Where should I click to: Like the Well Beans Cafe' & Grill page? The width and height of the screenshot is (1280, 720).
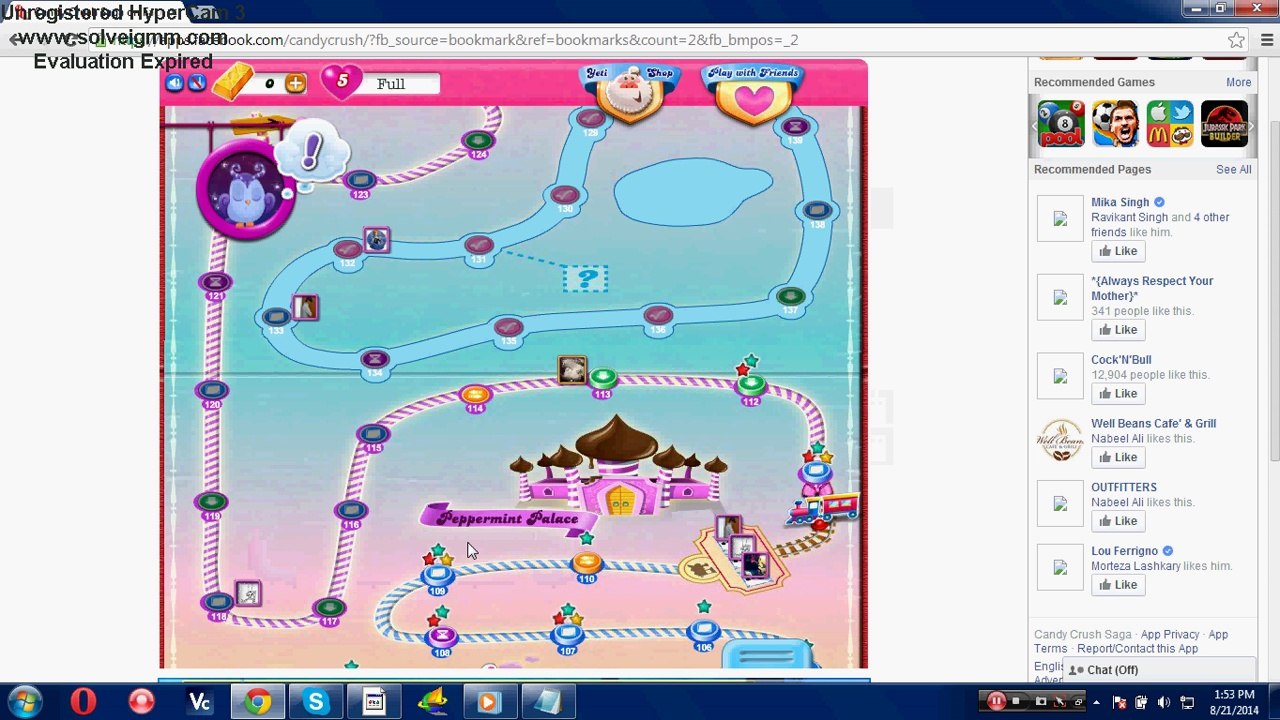click(x=1118, y=457)
